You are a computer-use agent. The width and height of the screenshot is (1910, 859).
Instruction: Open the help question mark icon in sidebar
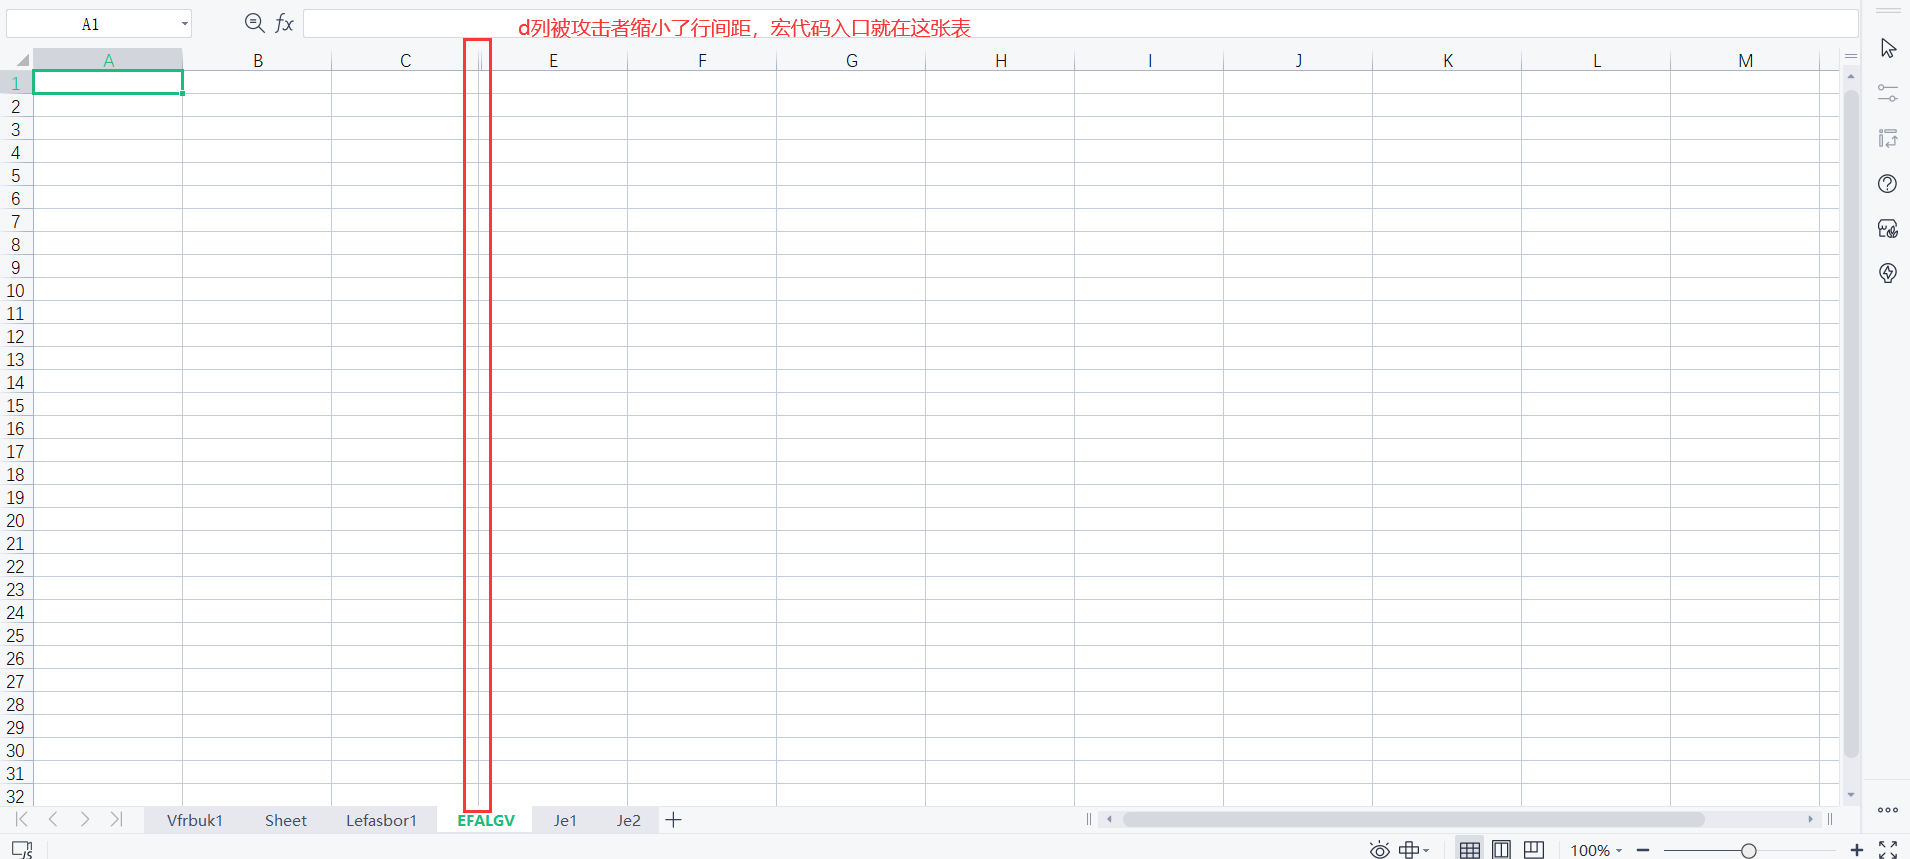click(1887, 184)
